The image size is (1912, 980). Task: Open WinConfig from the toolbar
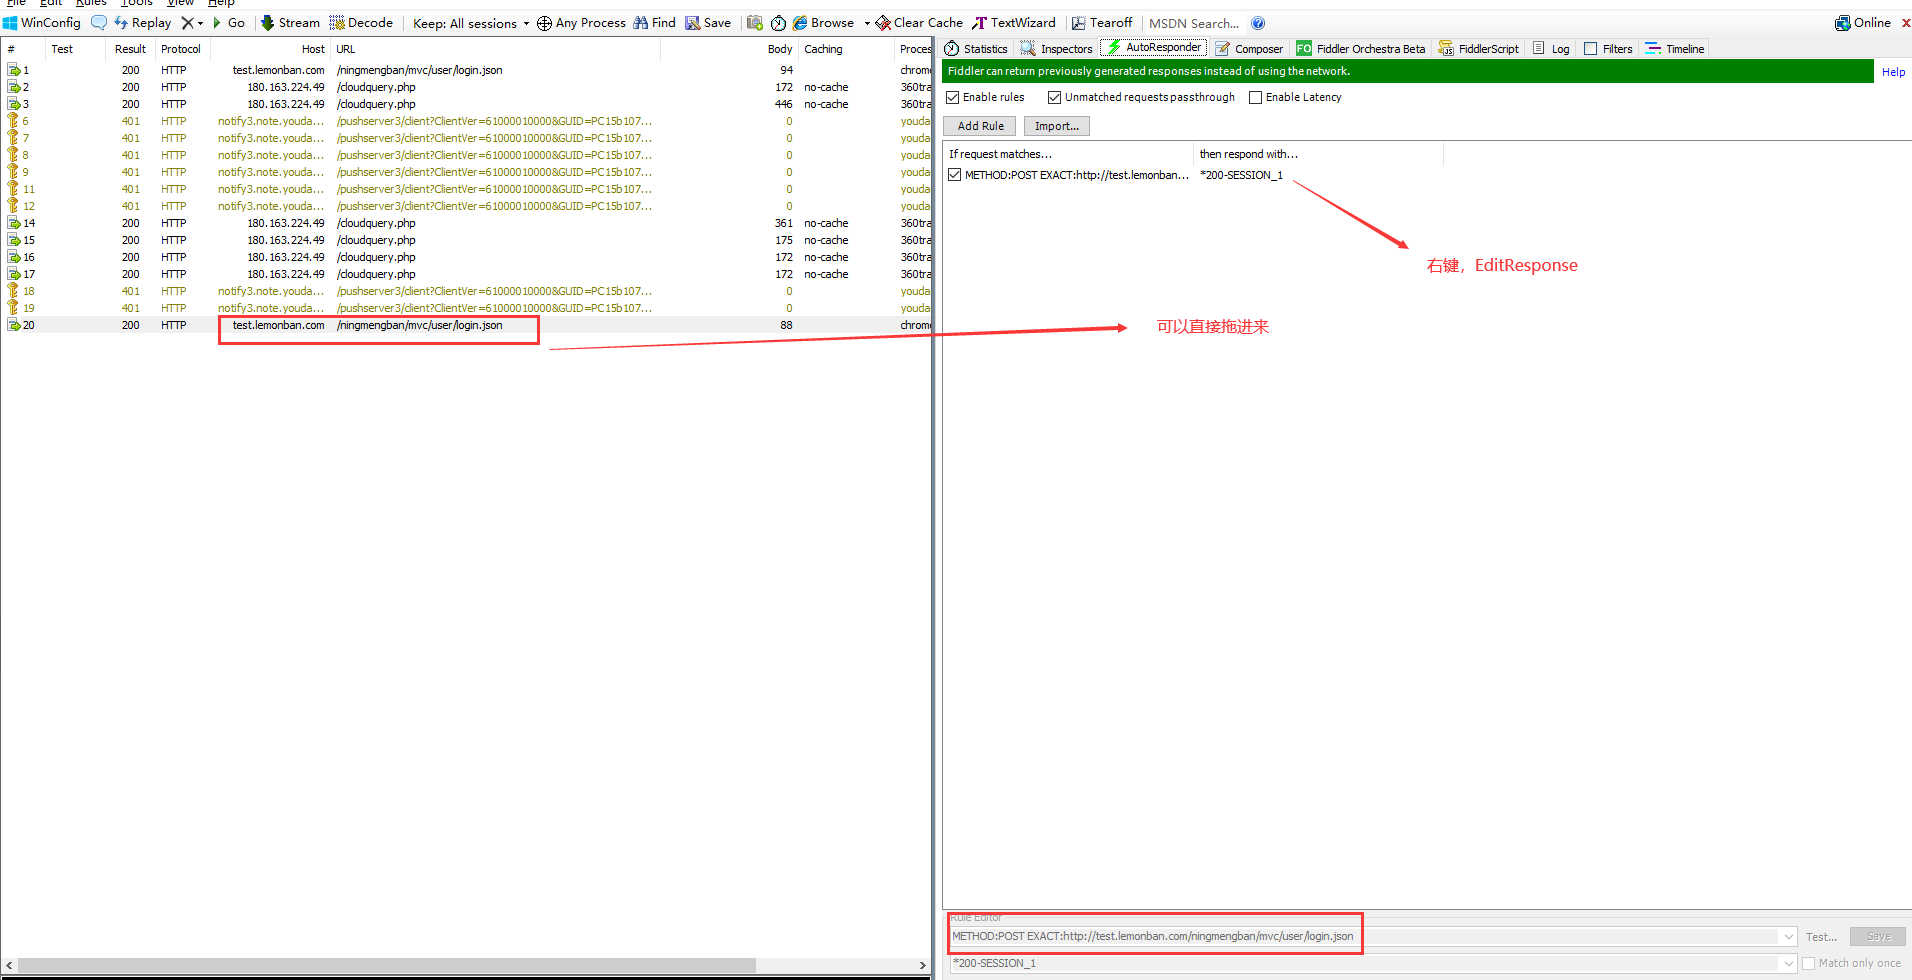pos(42,23)
